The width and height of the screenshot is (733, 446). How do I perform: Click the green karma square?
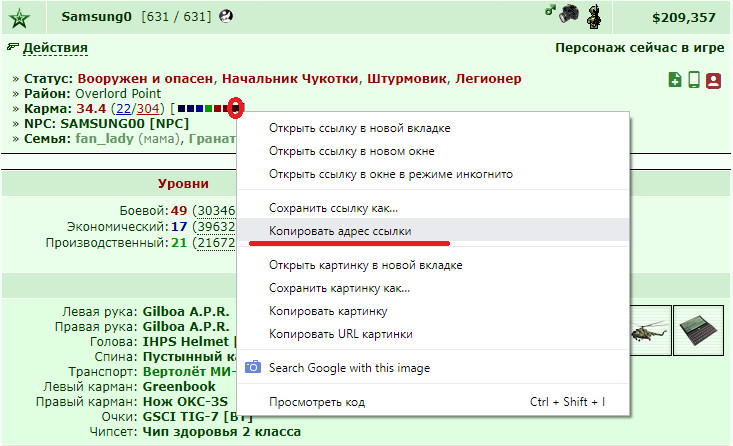(x=208, y=108)
